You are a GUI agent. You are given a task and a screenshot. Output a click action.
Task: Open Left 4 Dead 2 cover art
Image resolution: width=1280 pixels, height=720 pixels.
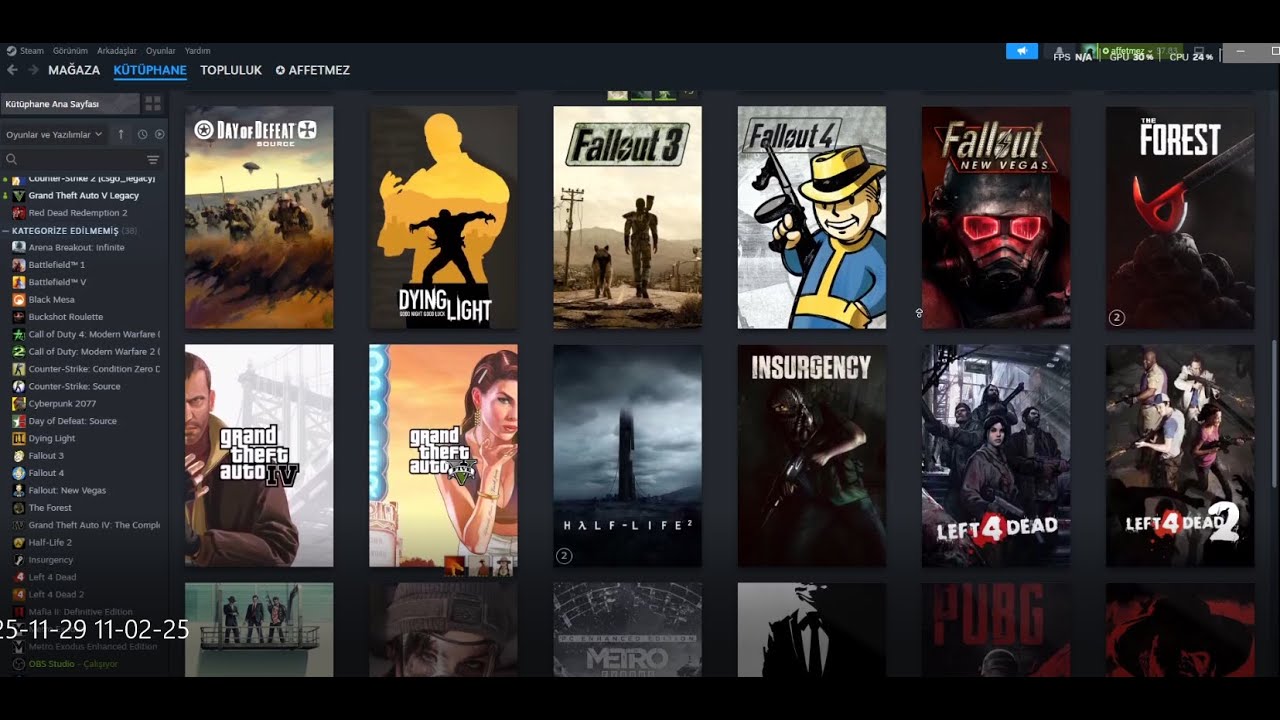pos(1179,456)
